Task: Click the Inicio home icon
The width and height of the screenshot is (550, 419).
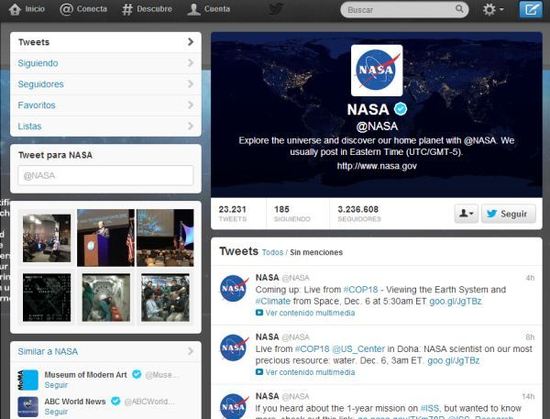Action: click(15, 9)
